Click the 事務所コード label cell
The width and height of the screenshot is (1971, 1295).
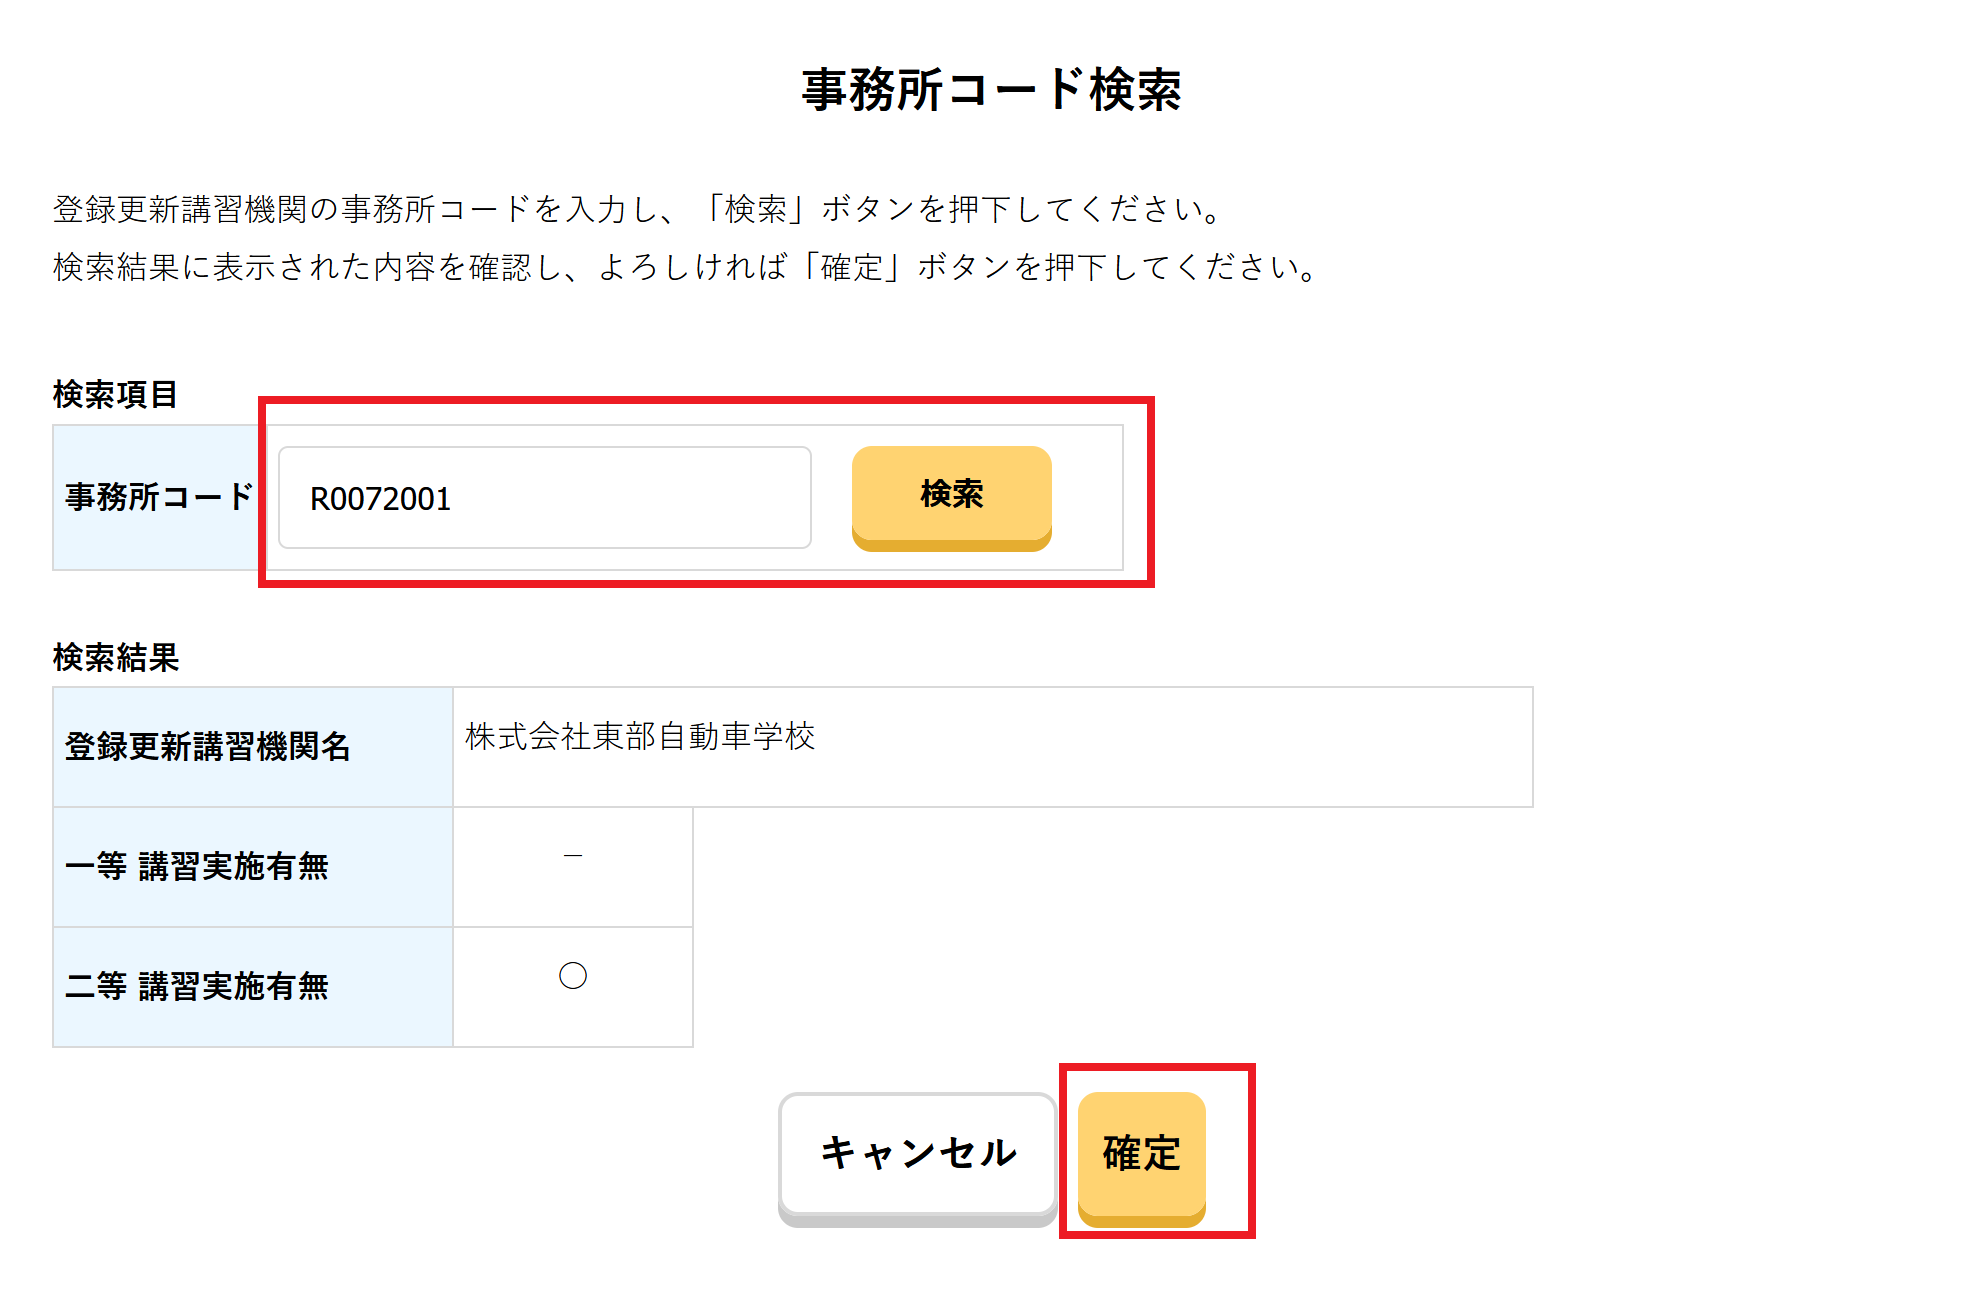pyautogui.click(x=158, y=497)
